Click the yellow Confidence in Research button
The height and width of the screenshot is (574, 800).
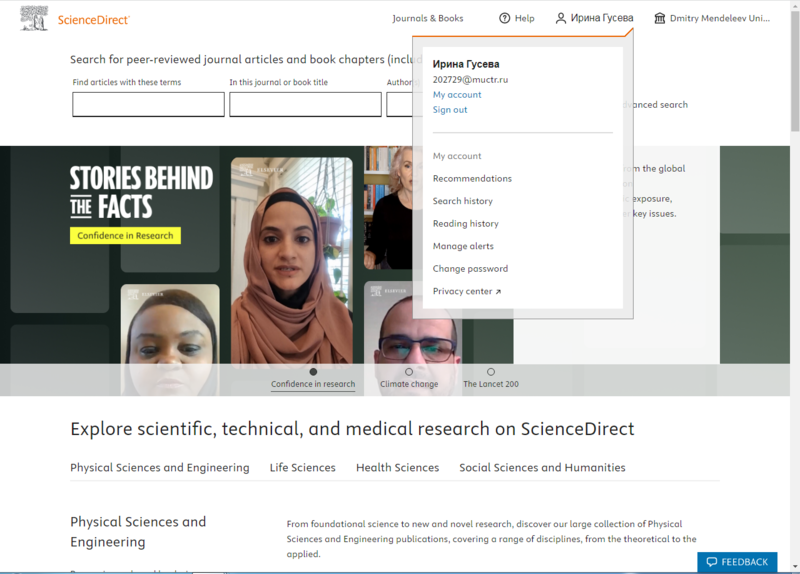tap(125, 235)
